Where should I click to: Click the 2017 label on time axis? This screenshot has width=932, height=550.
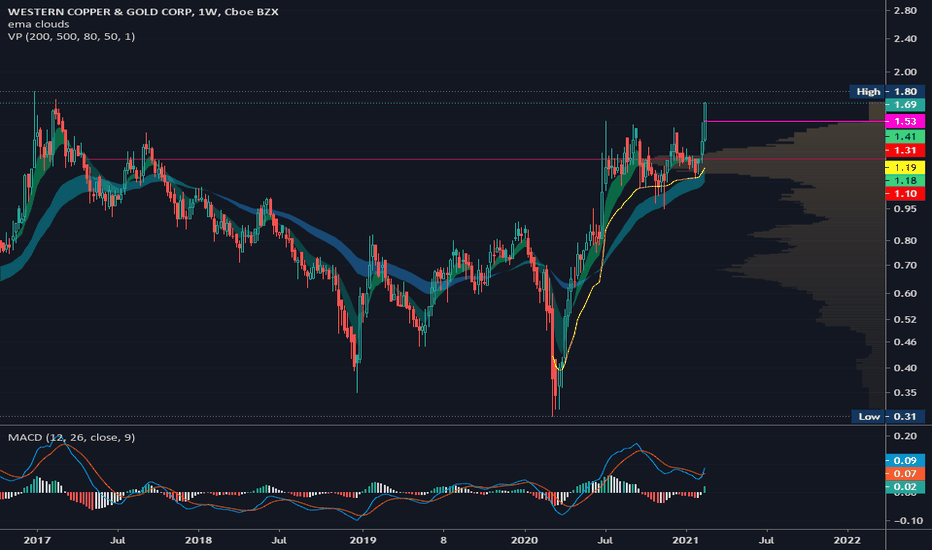tap(37, 540)
